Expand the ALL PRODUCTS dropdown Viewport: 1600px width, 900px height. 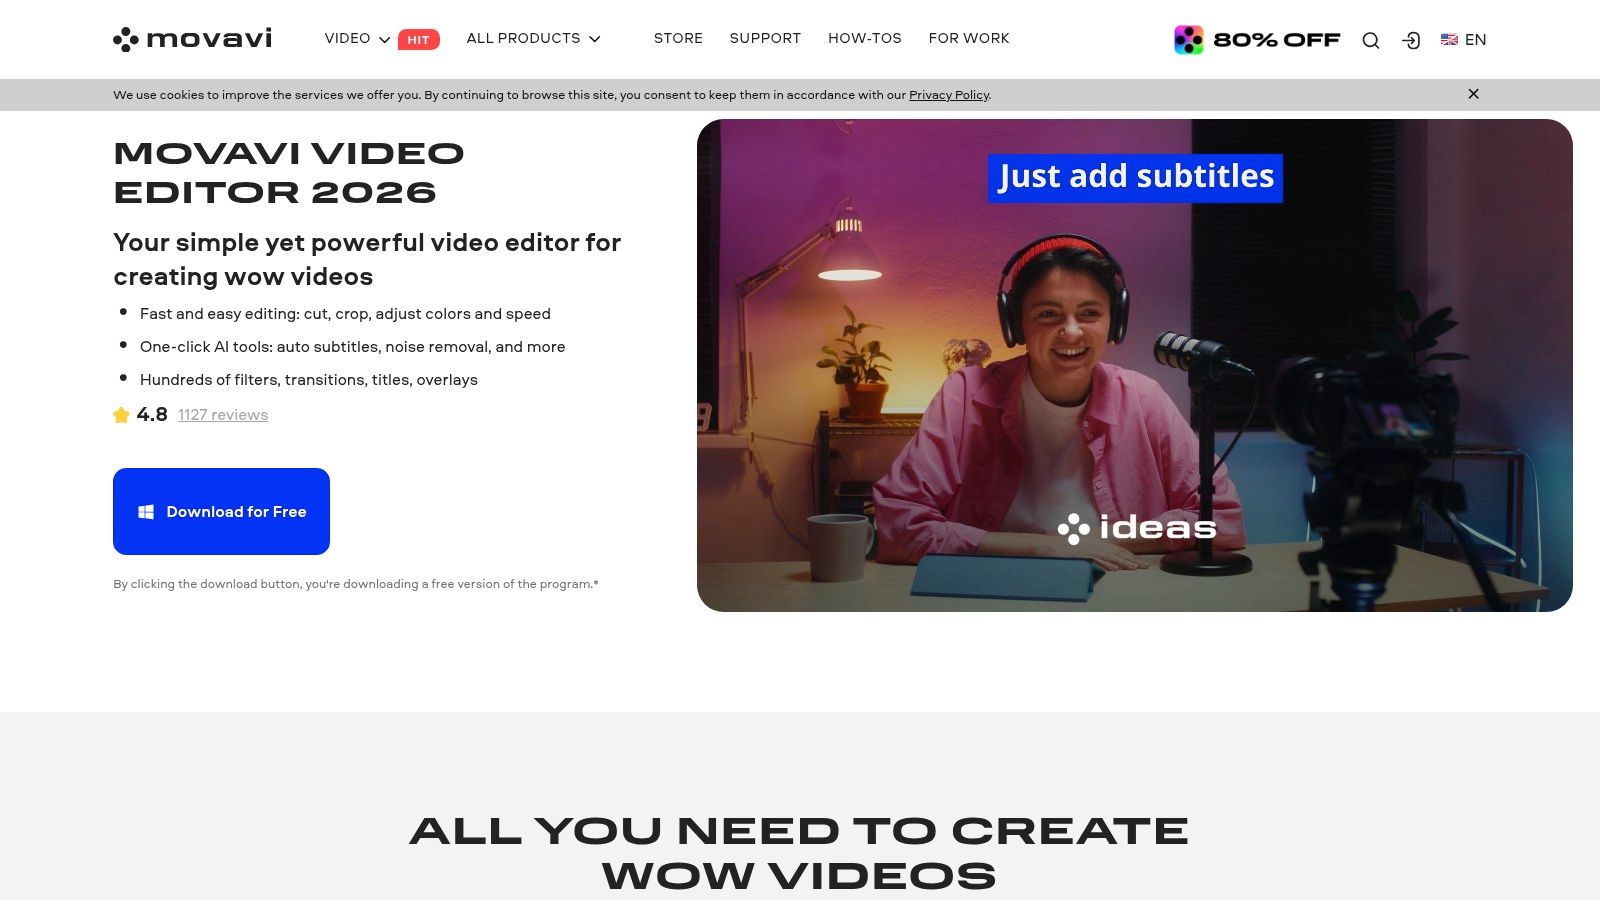(x=533, y=38)
